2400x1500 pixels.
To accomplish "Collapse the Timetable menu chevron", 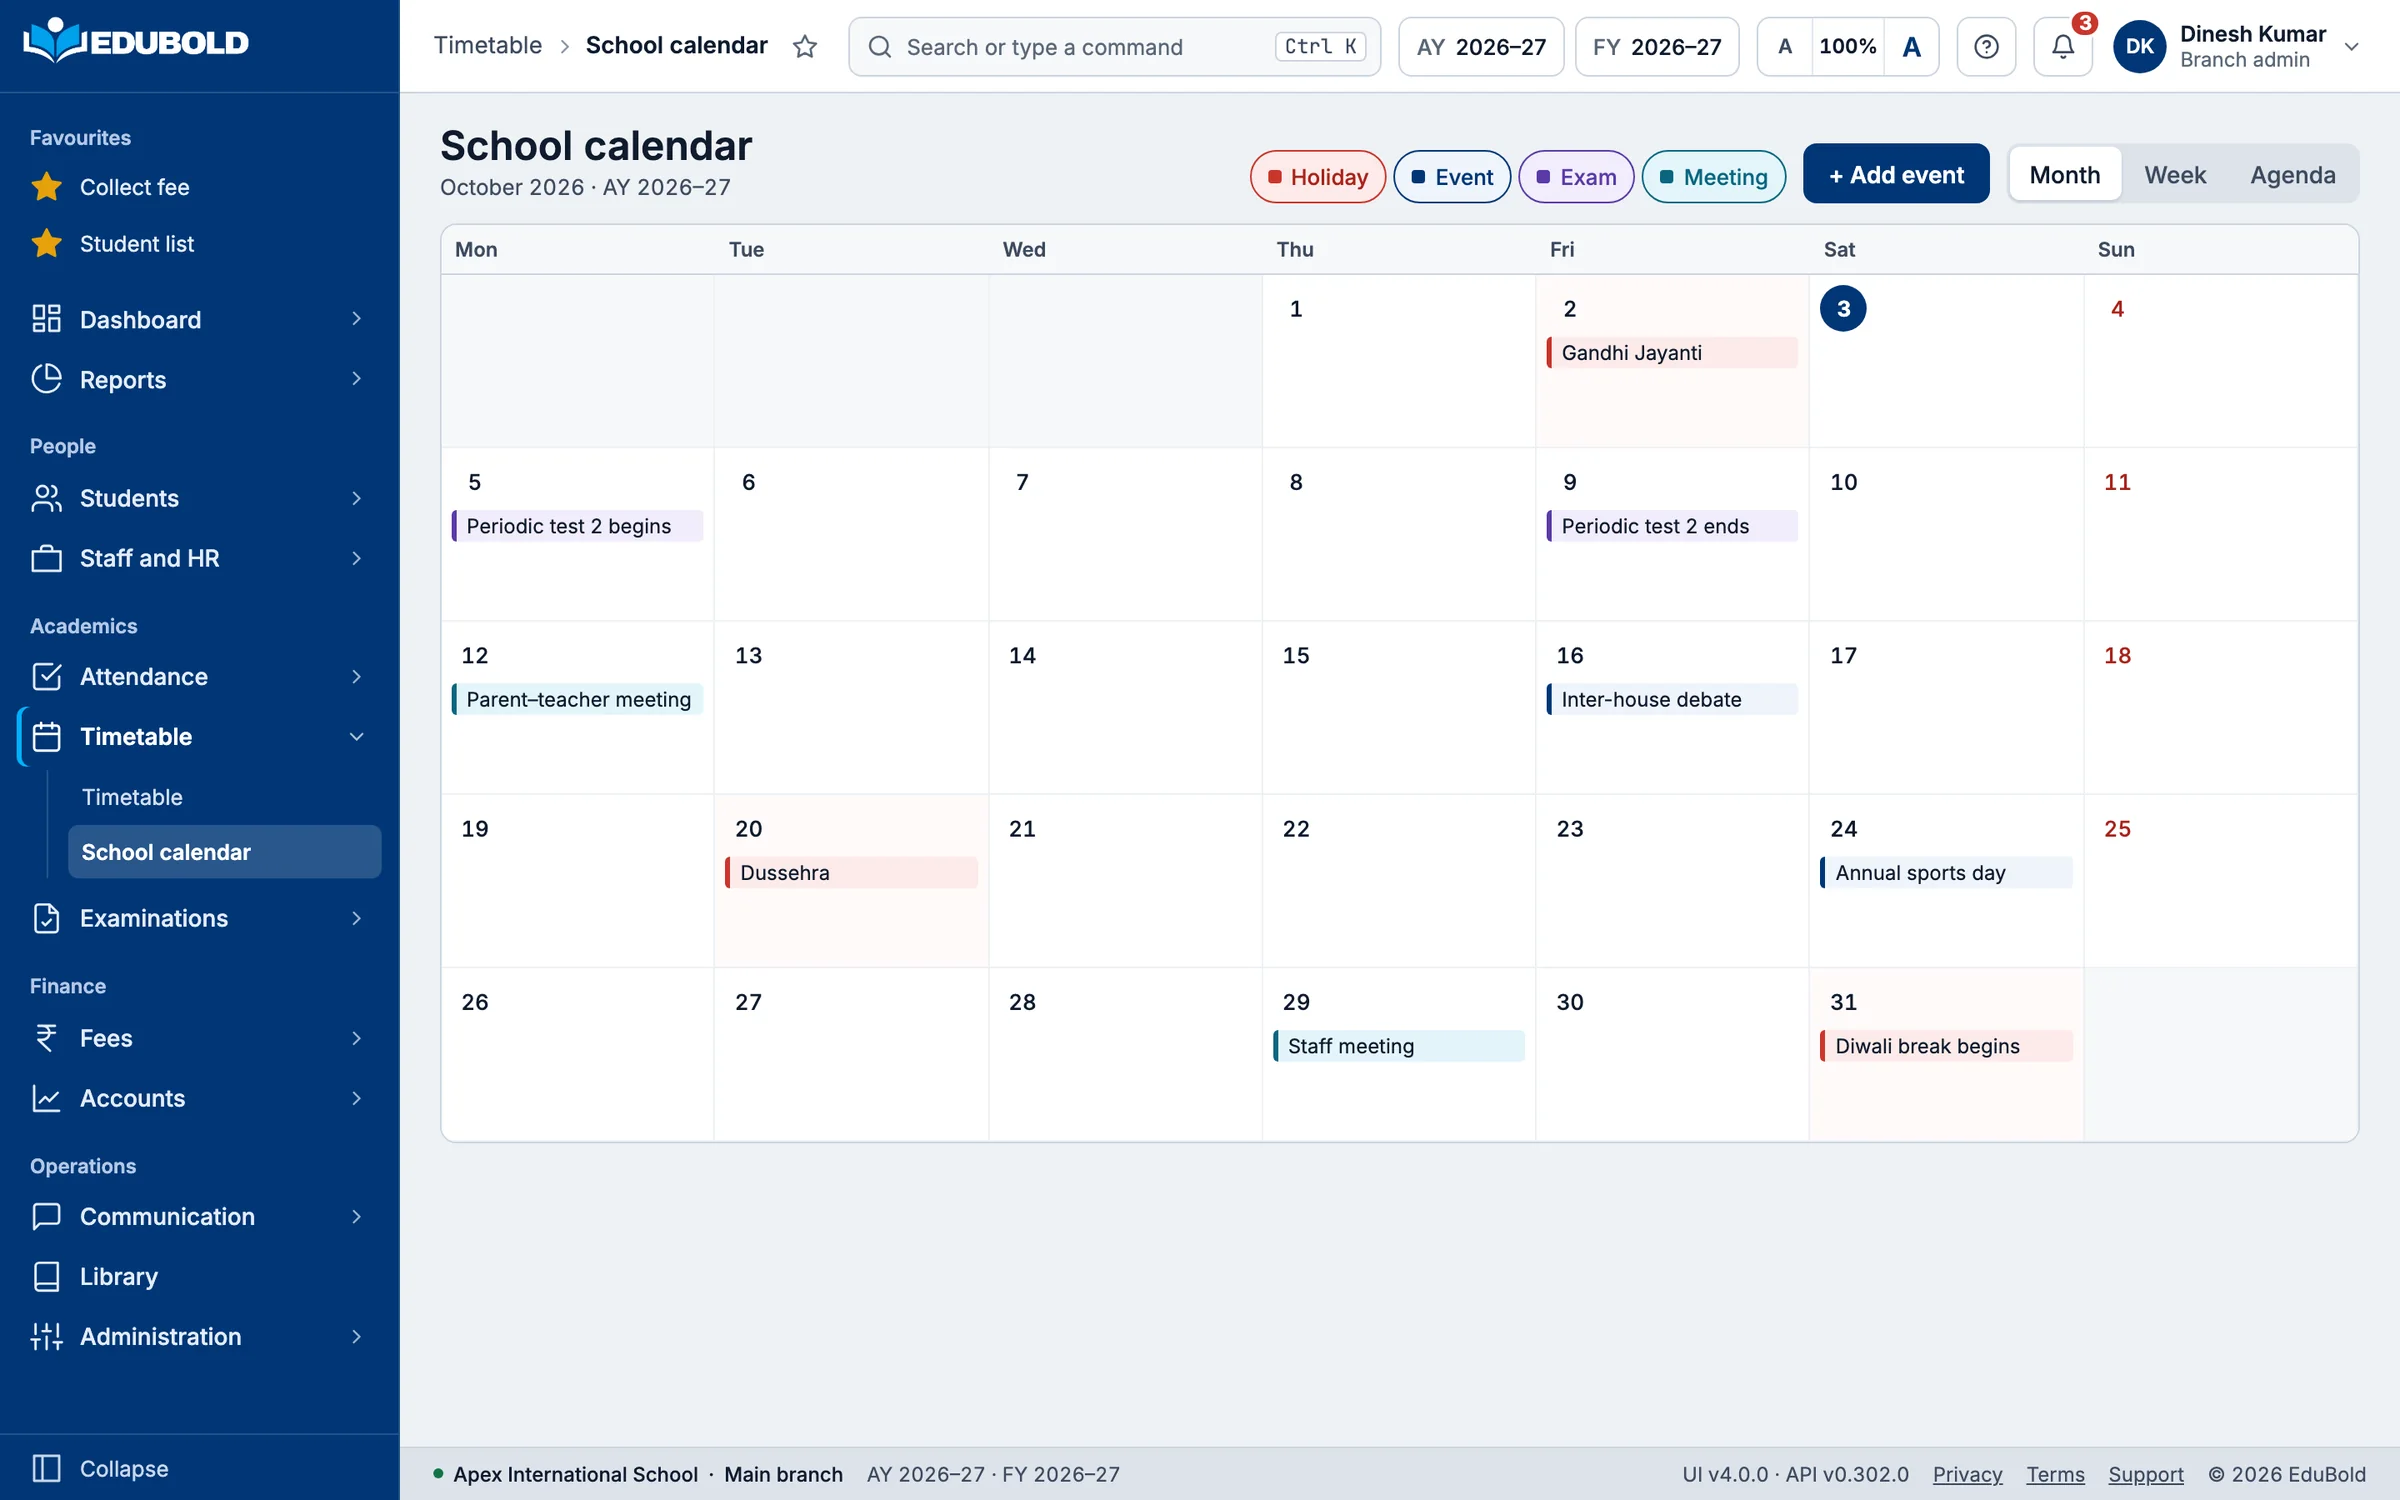I will coord(356,737).
